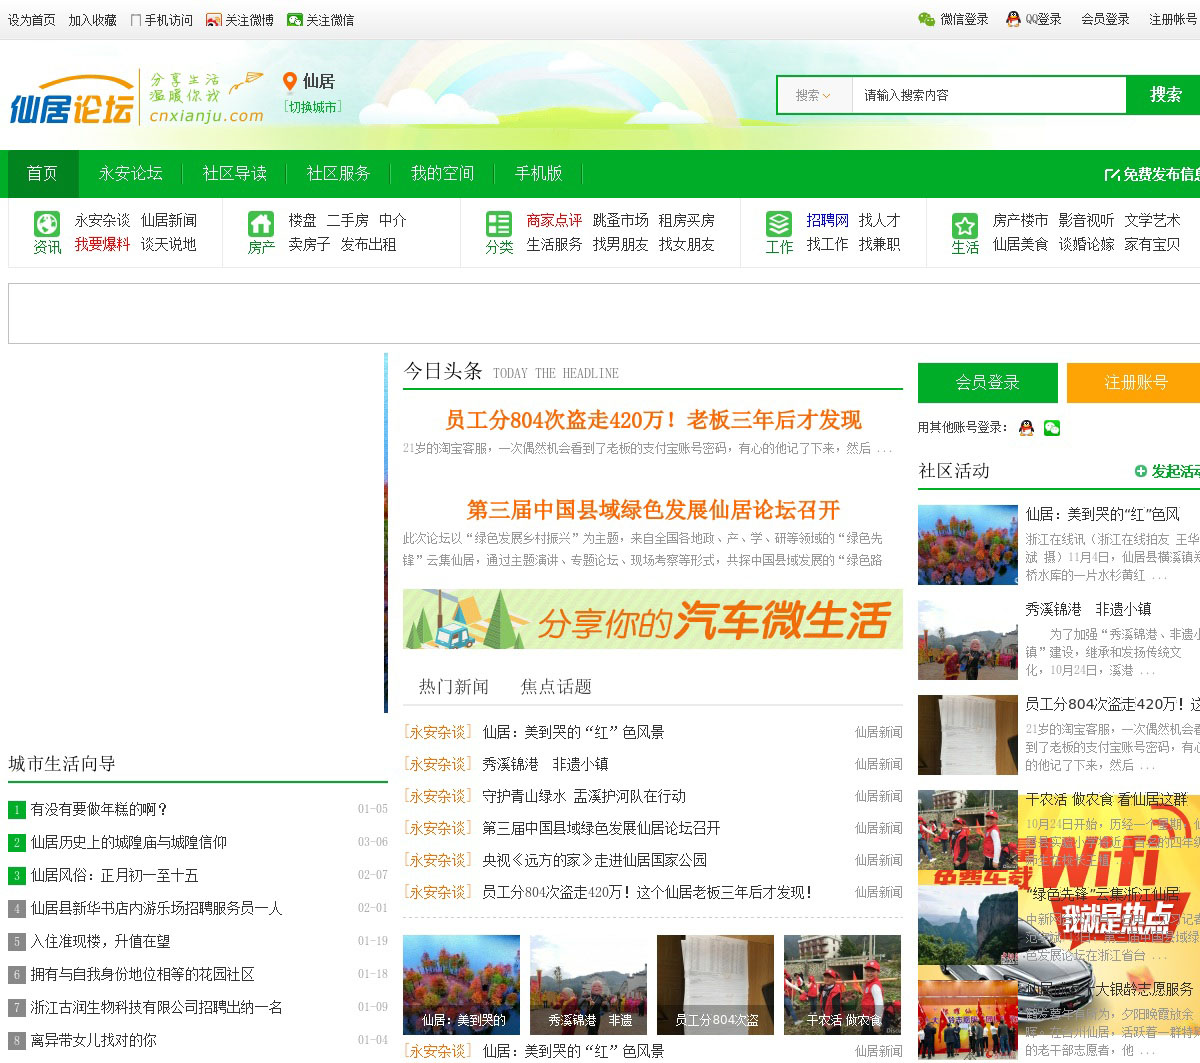Click the 工作 layers category icon

(779, 224)
